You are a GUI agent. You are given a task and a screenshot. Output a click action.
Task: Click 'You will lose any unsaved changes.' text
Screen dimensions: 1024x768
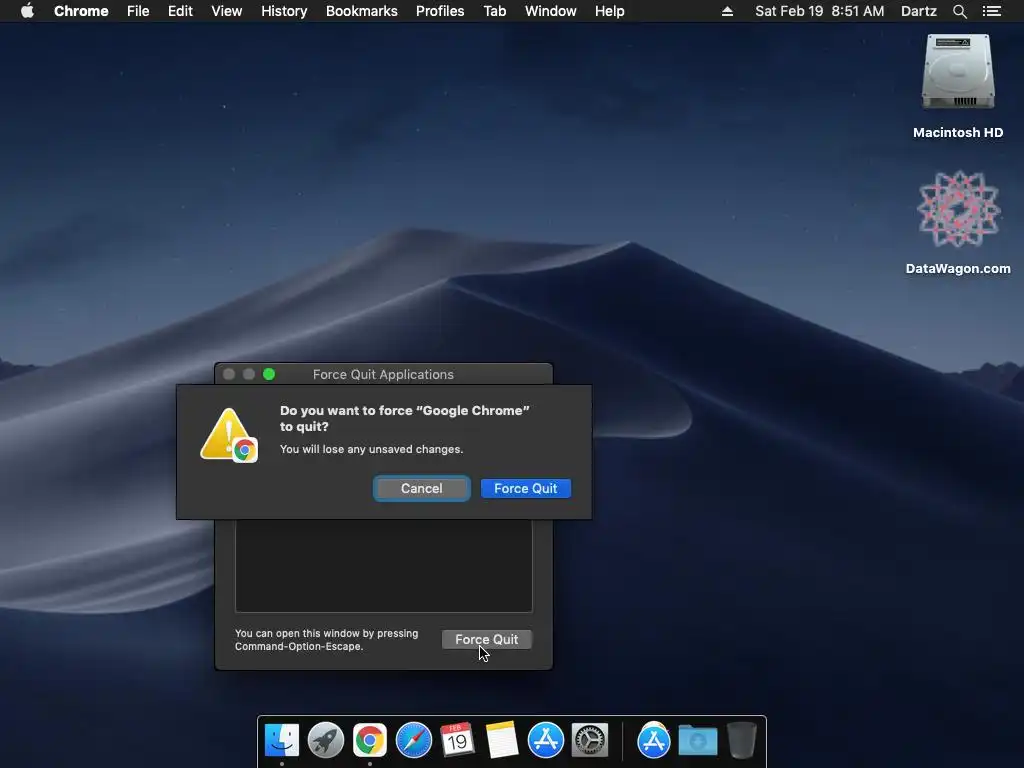[x=372, y=449]
